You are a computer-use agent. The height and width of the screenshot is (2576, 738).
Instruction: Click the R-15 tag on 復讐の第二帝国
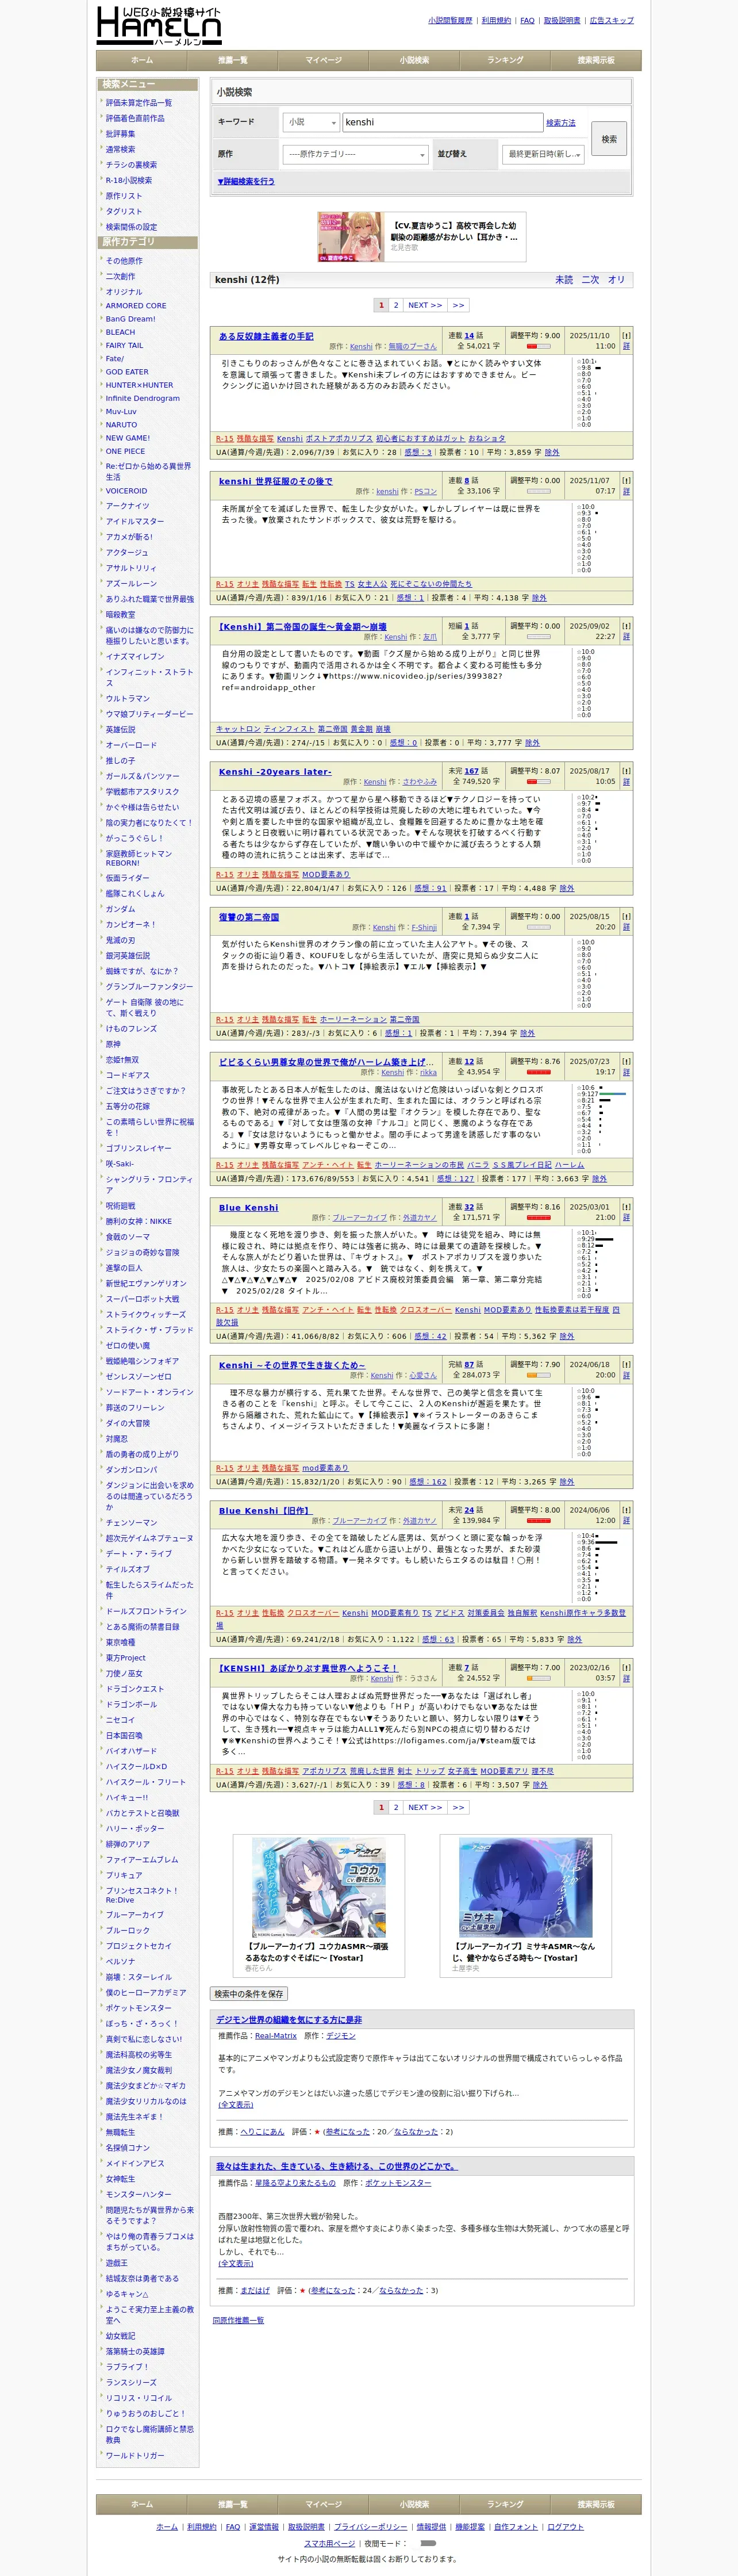tap(224, 1019)
